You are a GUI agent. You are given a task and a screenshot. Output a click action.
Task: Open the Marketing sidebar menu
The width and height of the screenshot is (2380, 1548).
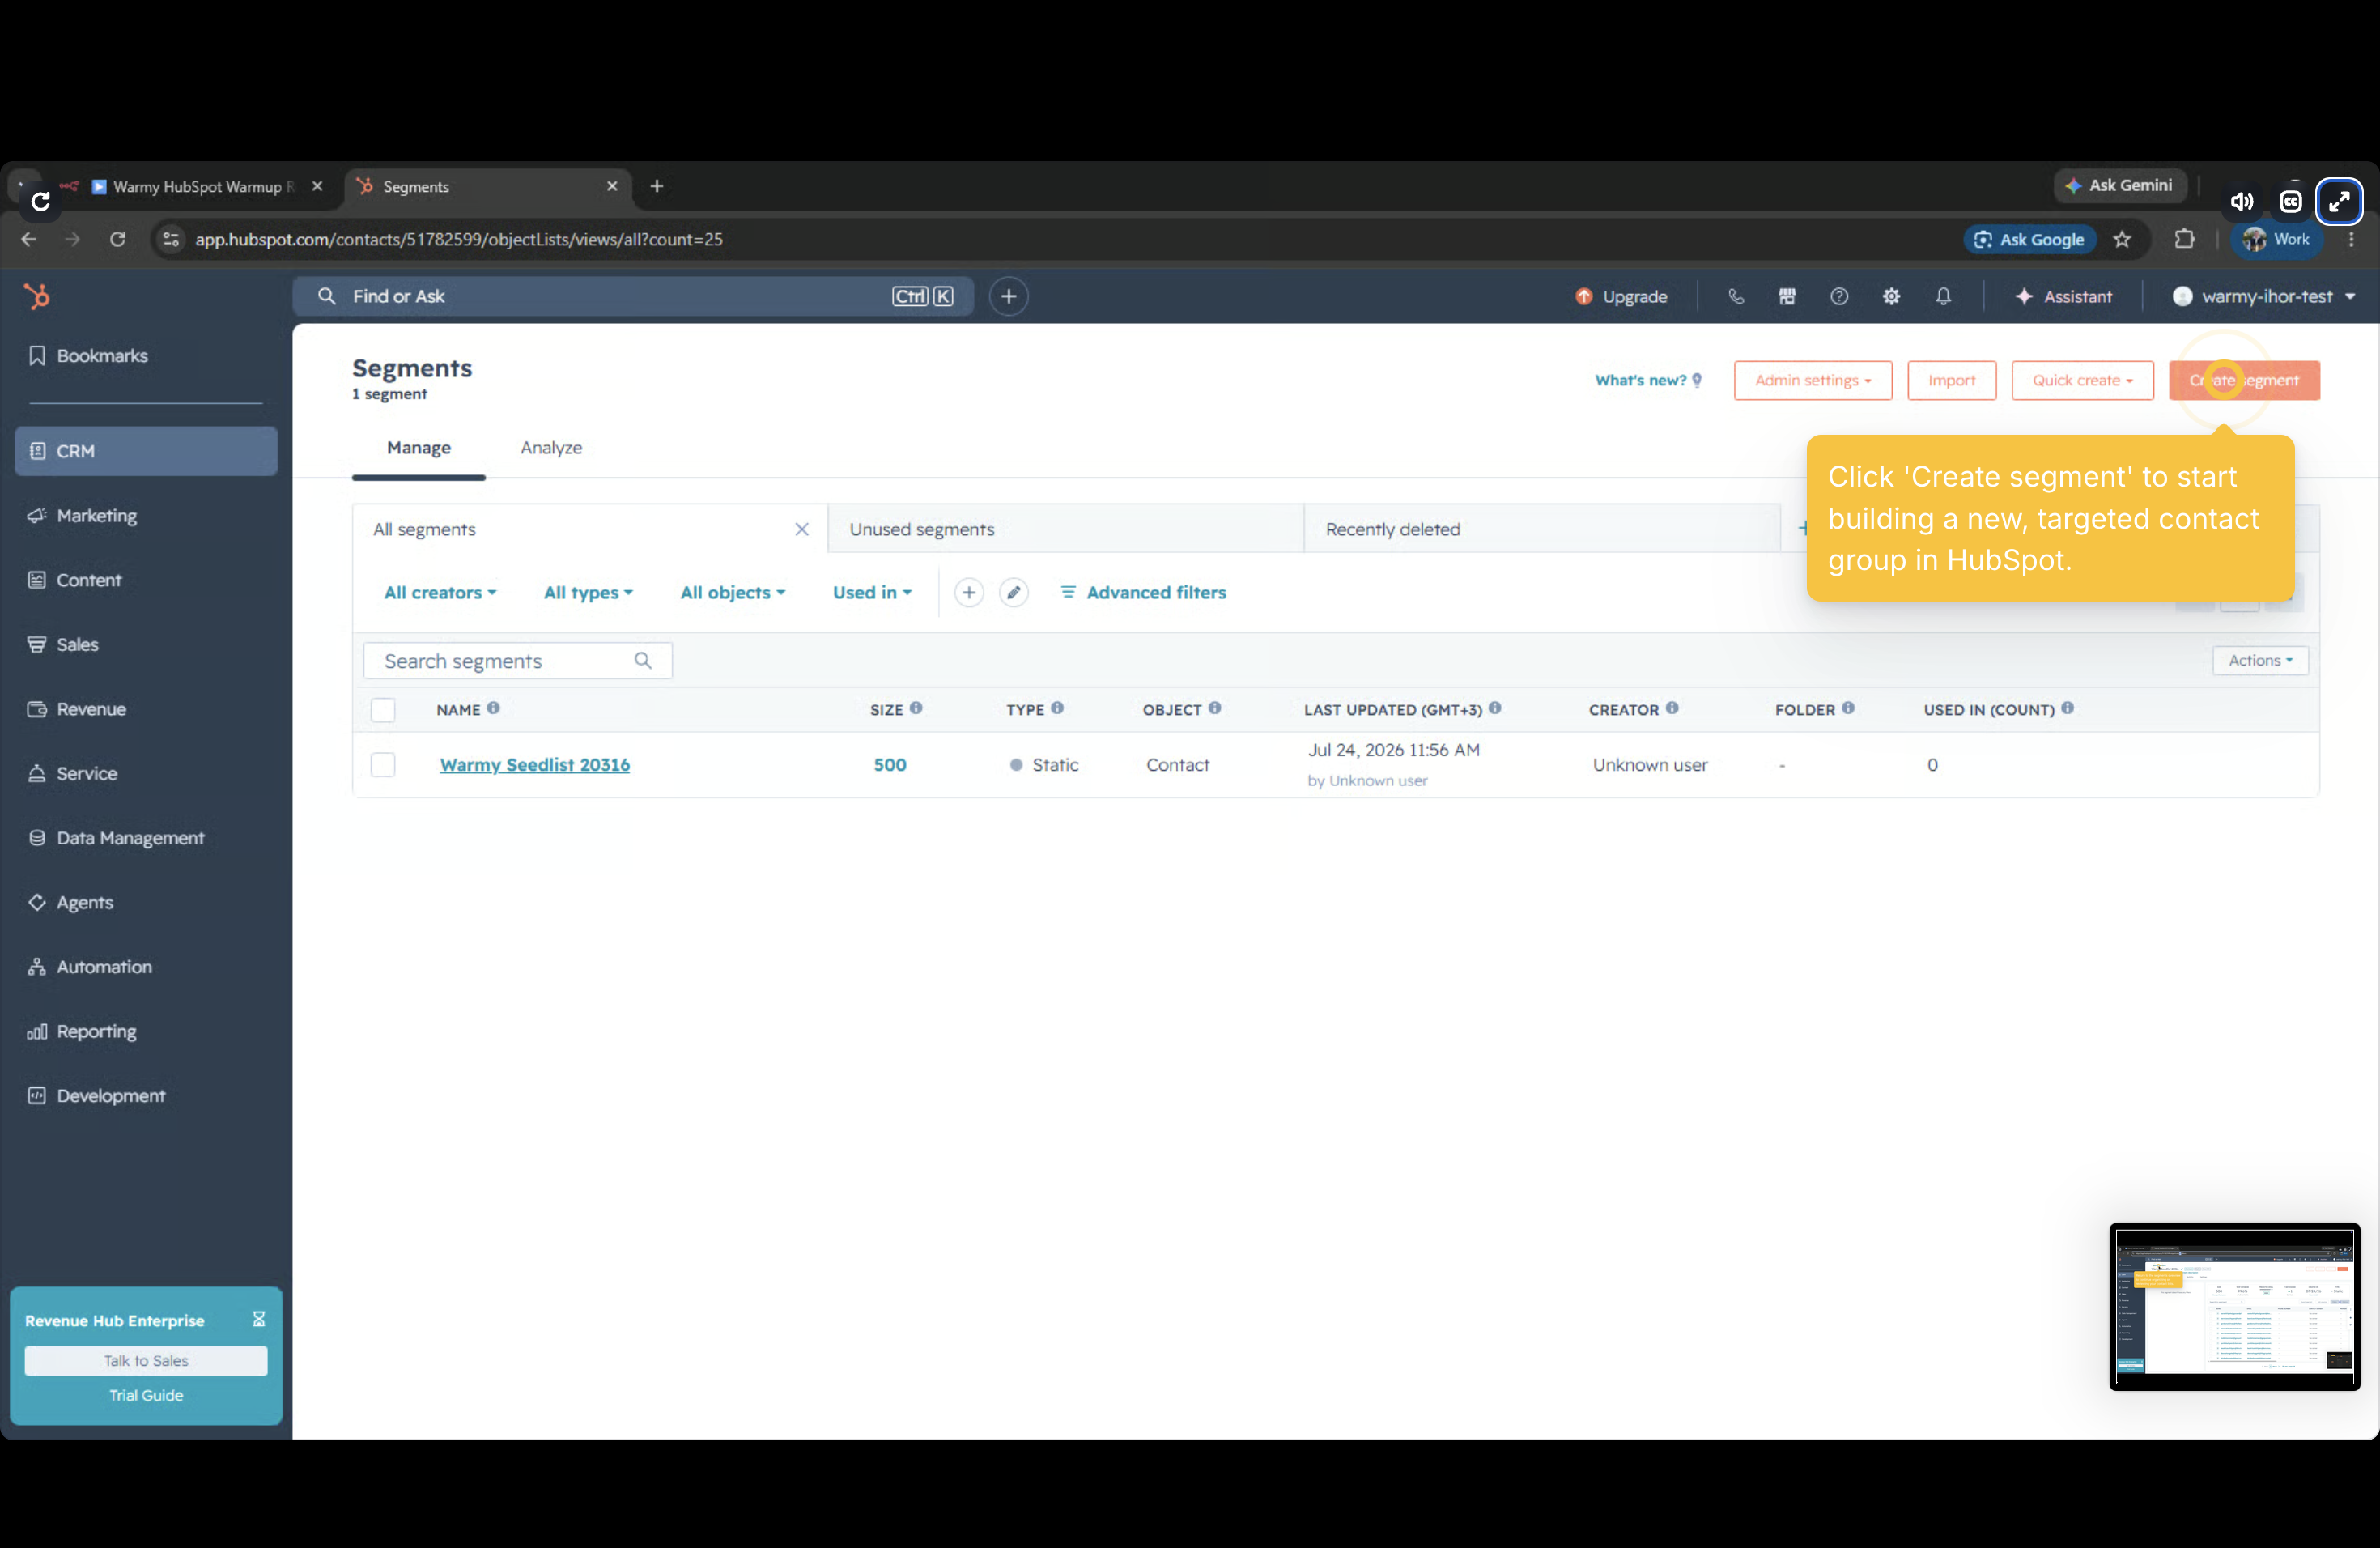[x=83, y=516]
